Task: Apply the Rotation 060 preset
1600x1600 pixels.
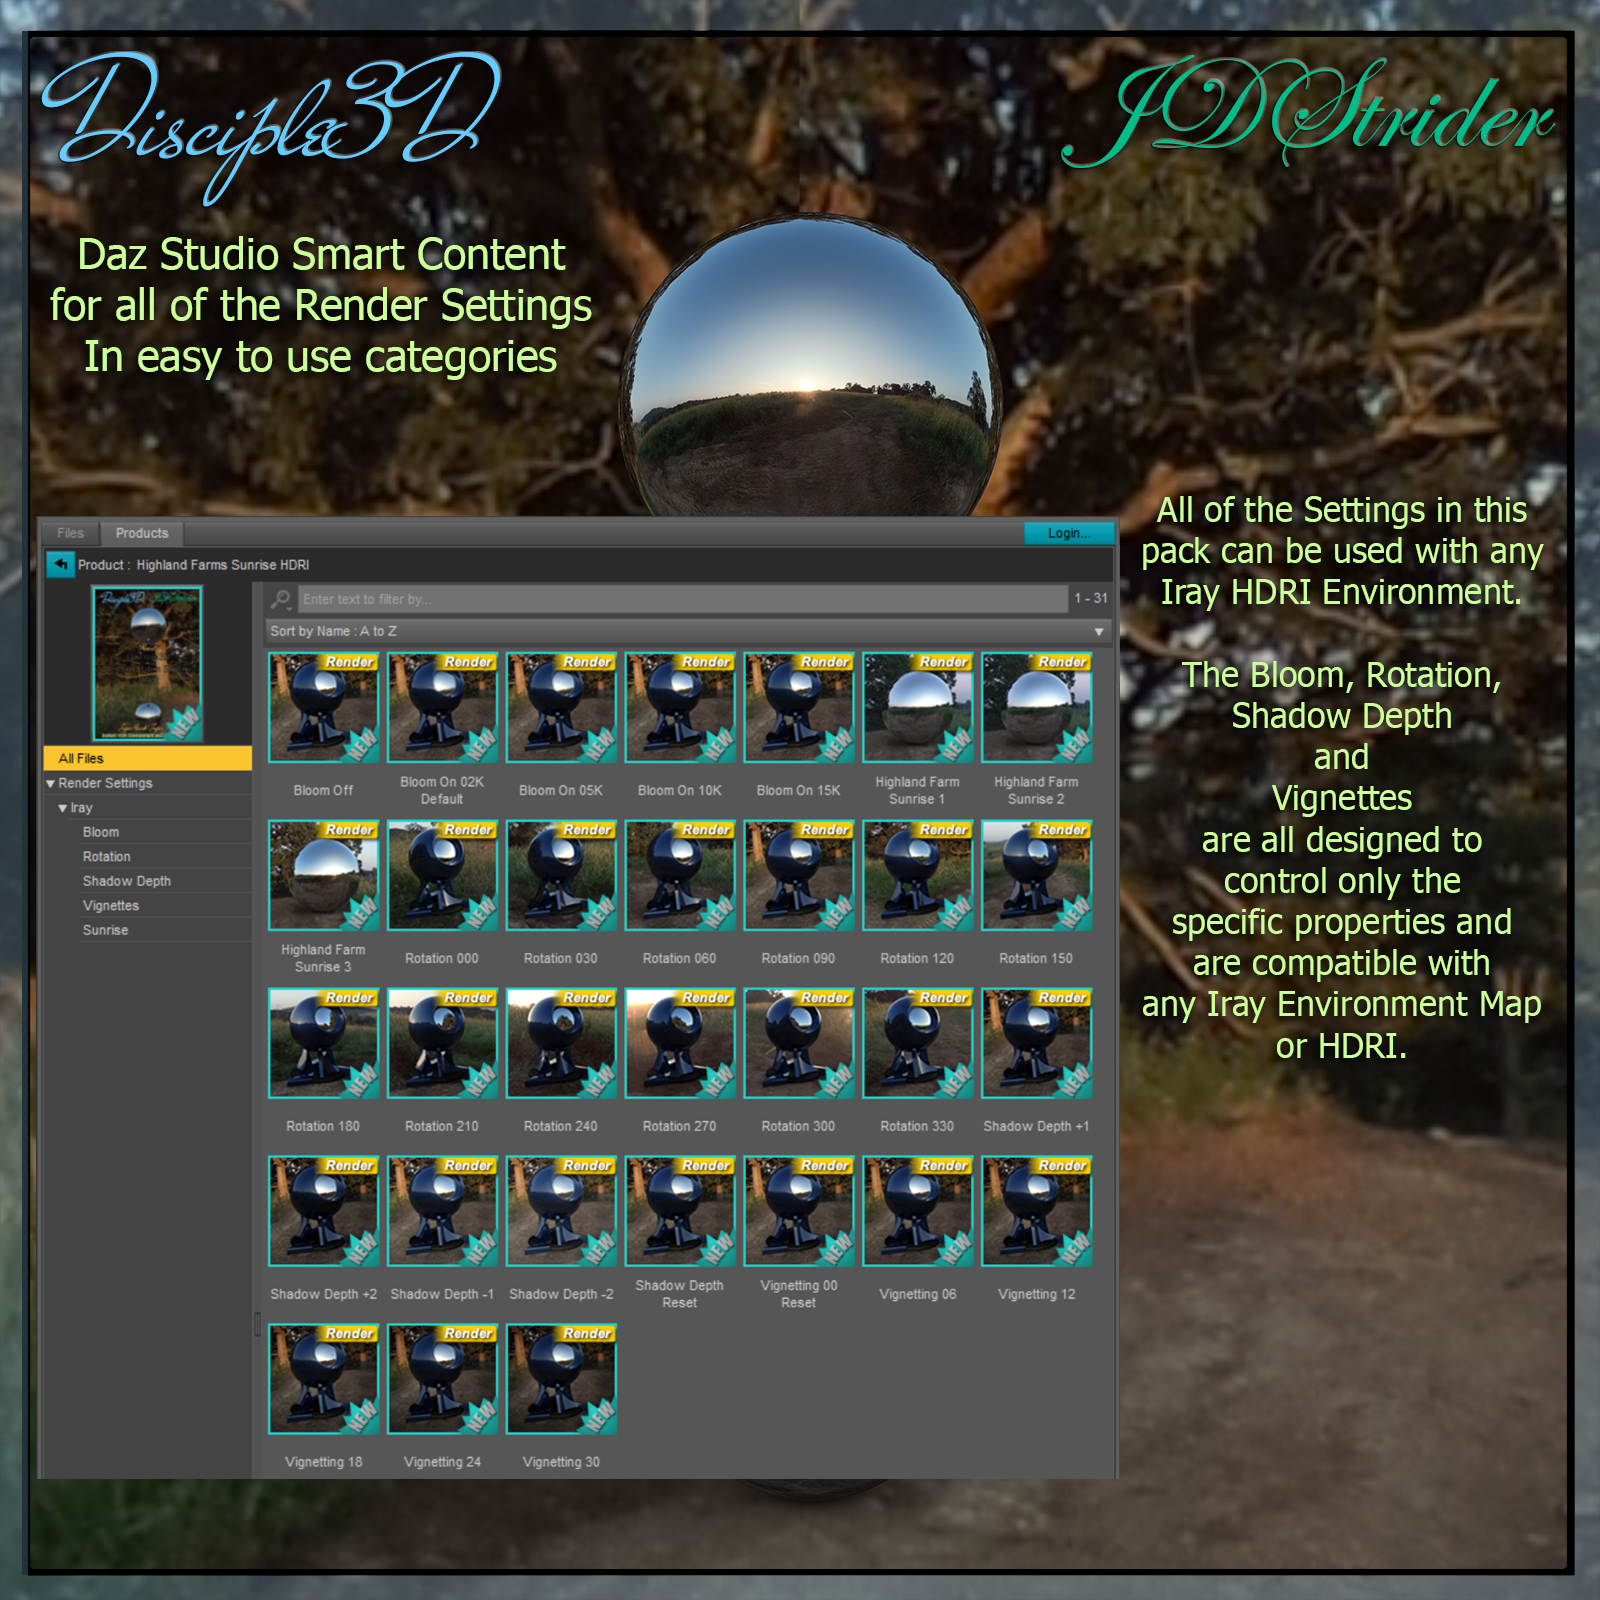Action: 680,876
